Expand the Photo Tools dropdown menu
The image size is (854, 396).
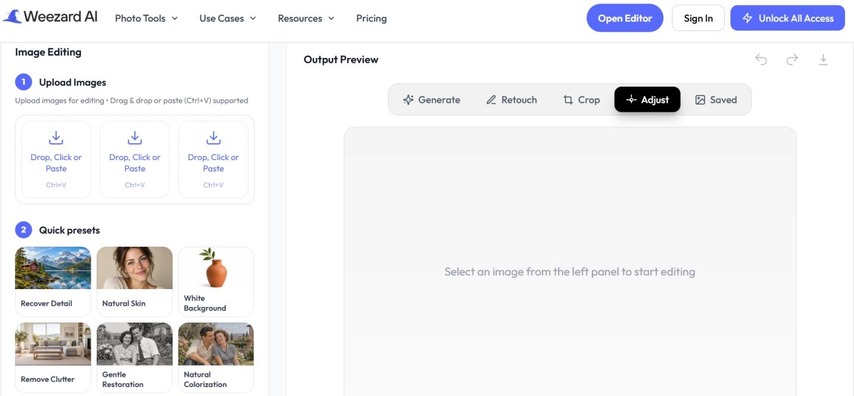tap(146, 18)
